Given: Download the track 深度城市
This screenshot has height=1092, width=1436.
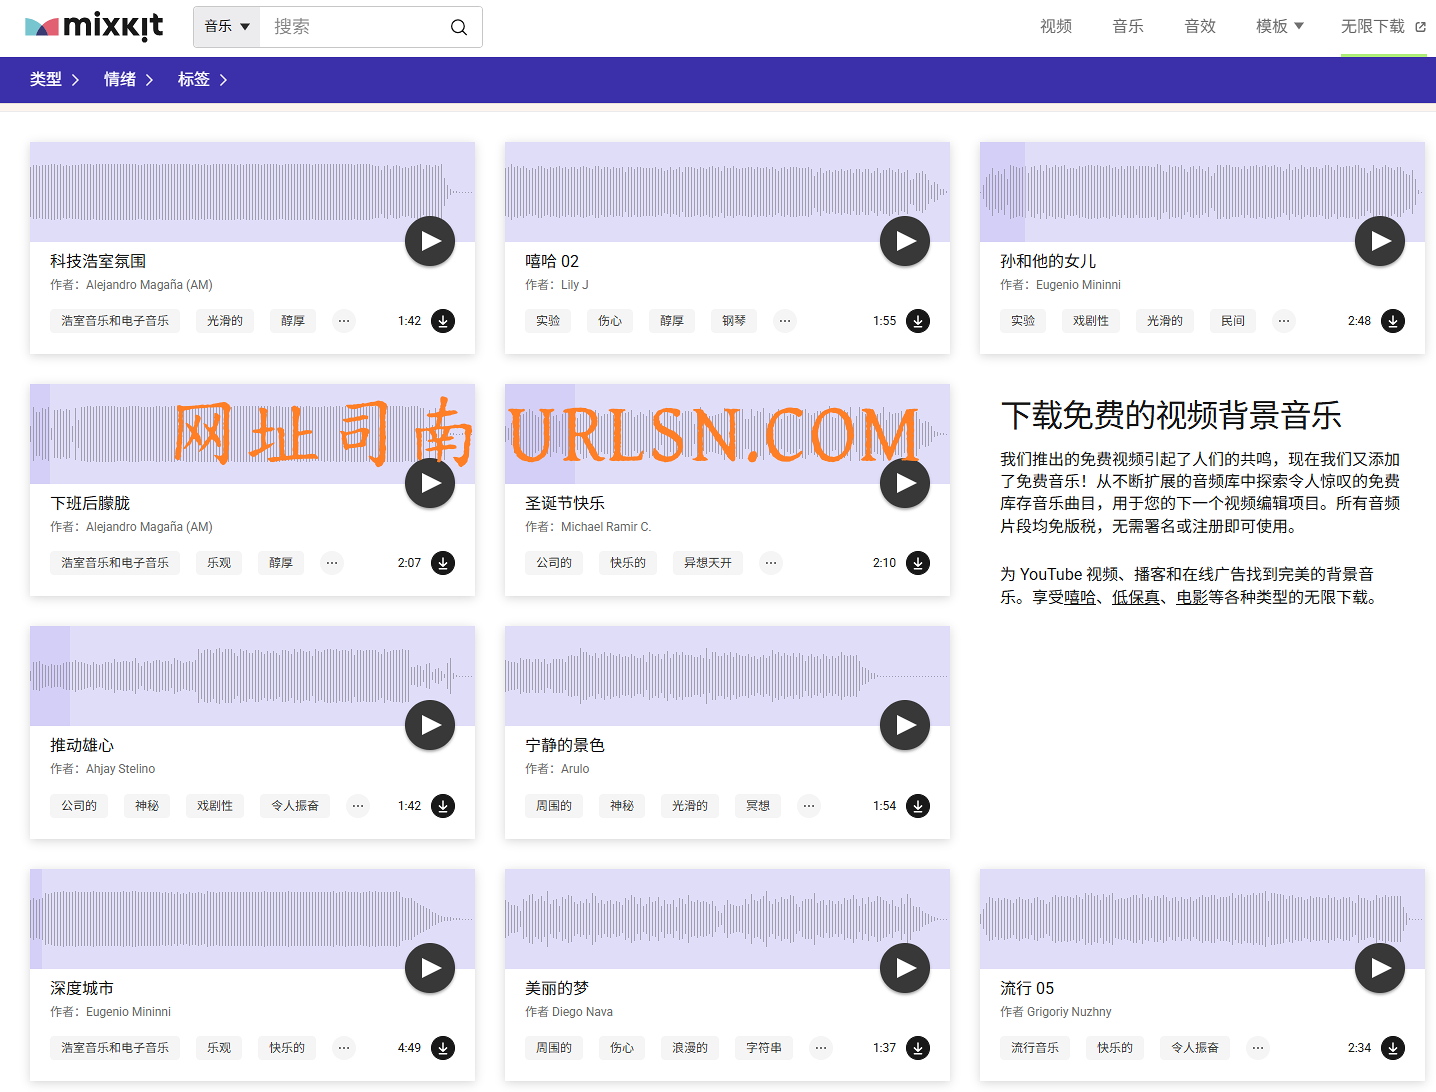Looking at the screenshot, I should (x=442, y=1048).
